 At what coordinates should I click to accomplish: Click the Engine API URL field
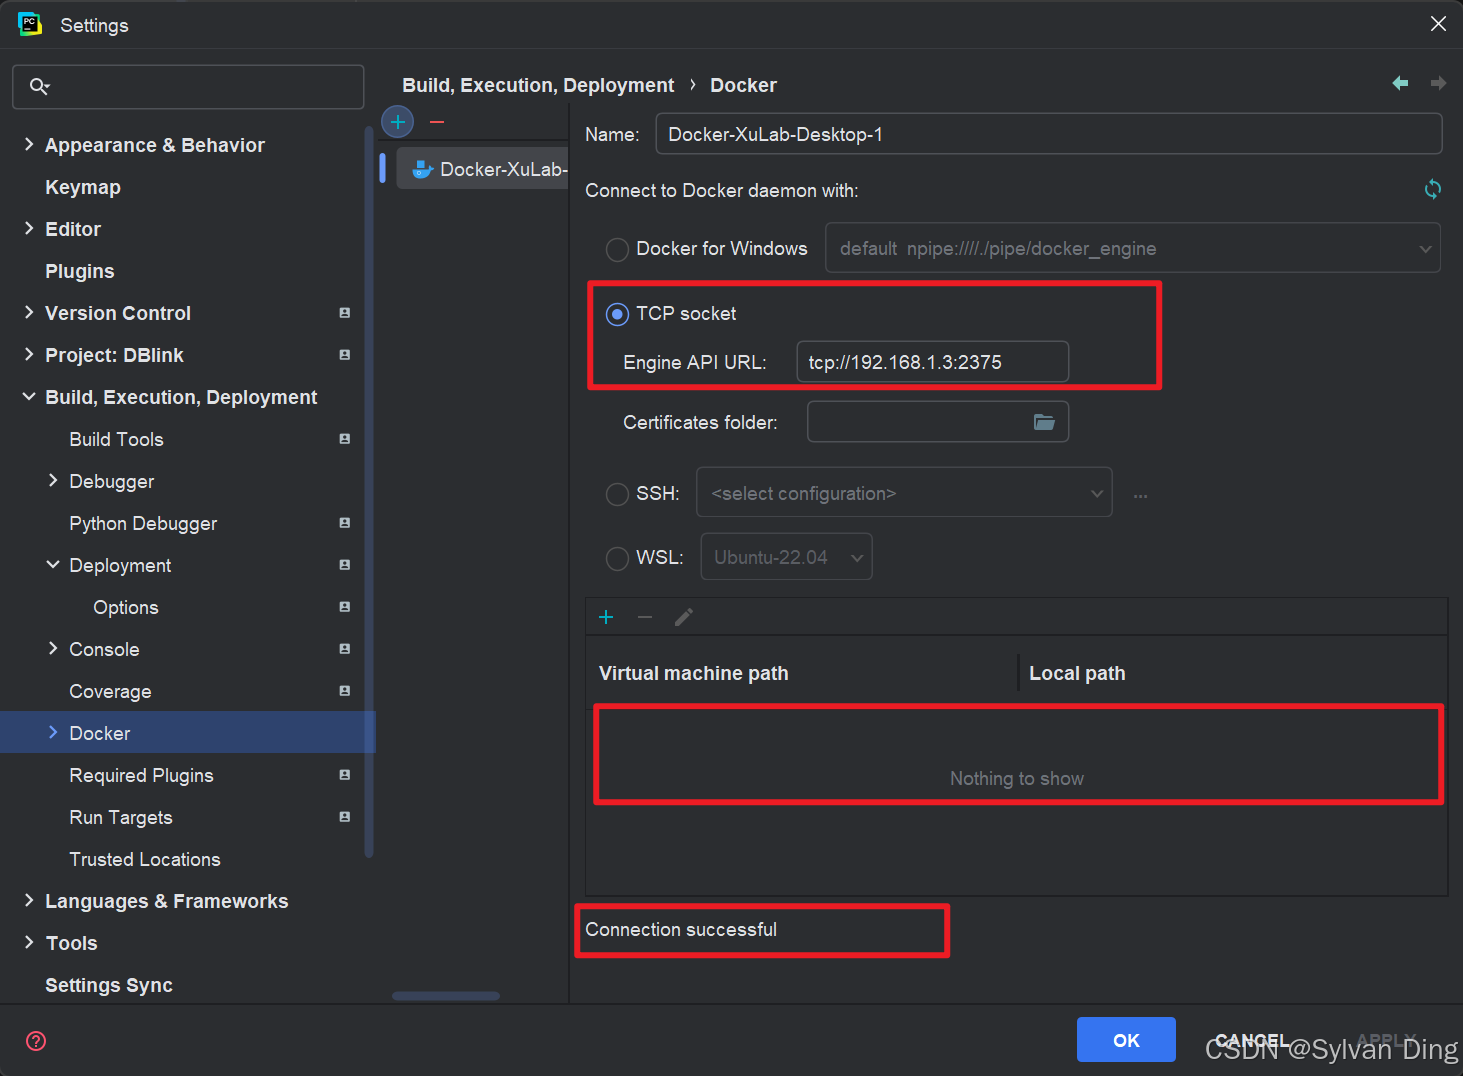[x=932, y=362]
